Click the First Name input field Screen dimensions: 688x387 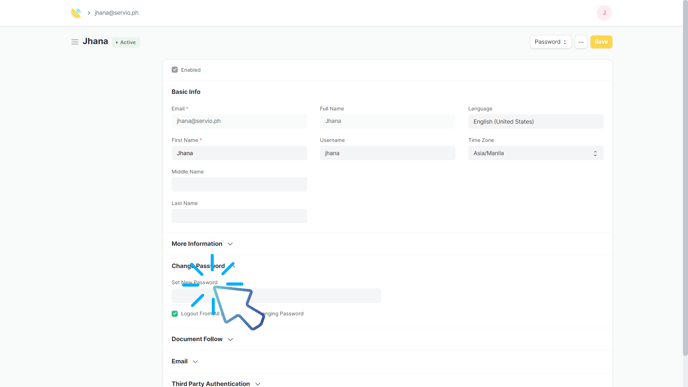pyautogui.click(x=239, y=153)
